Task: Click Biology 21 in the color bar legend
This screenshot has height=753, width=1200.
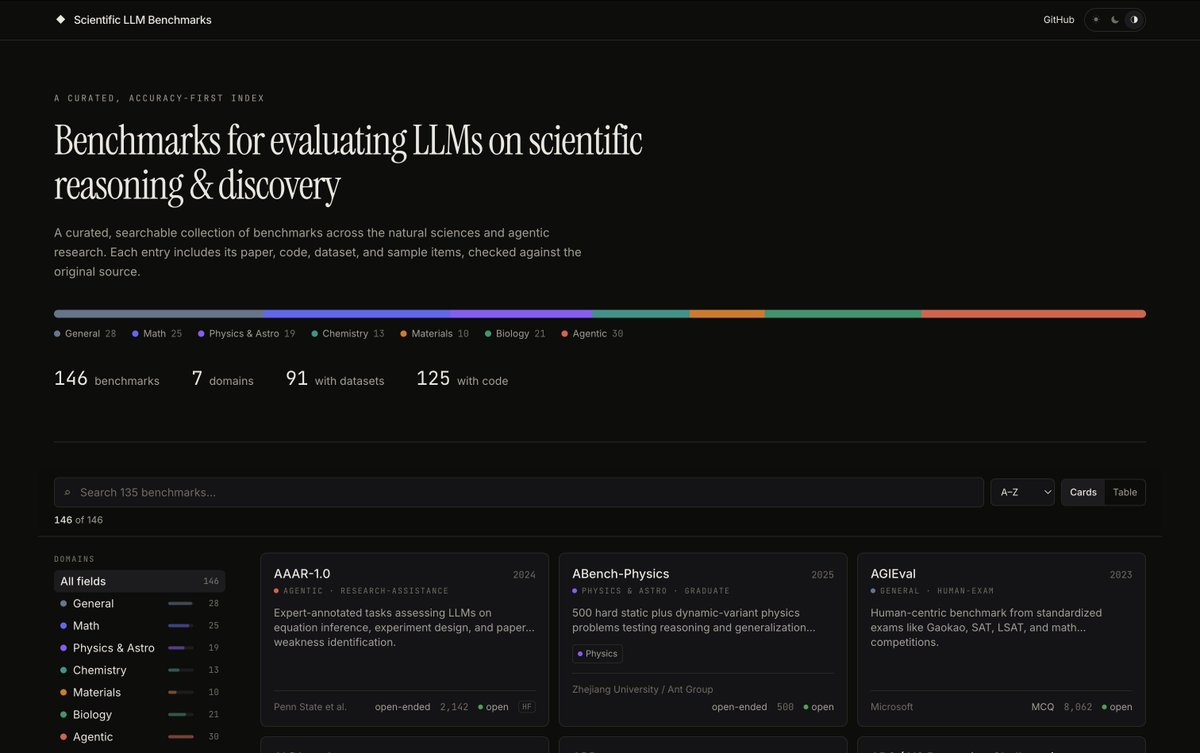Action: [515, 333]
